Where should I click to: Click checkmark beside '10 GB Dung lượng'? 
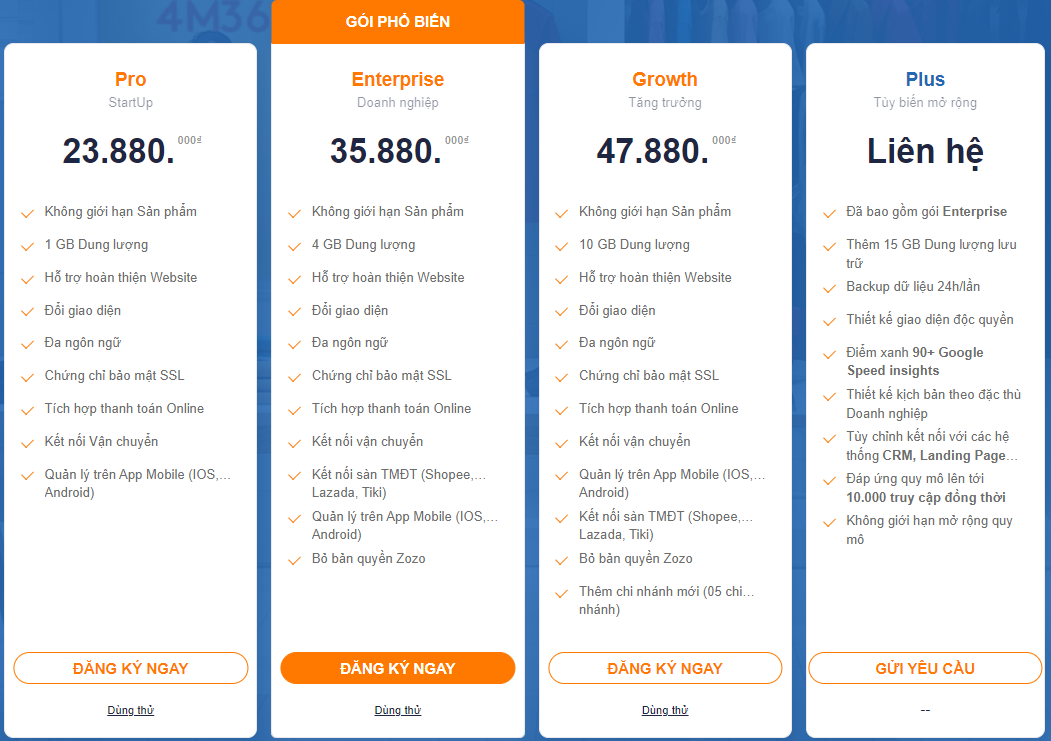click(562, 247)
